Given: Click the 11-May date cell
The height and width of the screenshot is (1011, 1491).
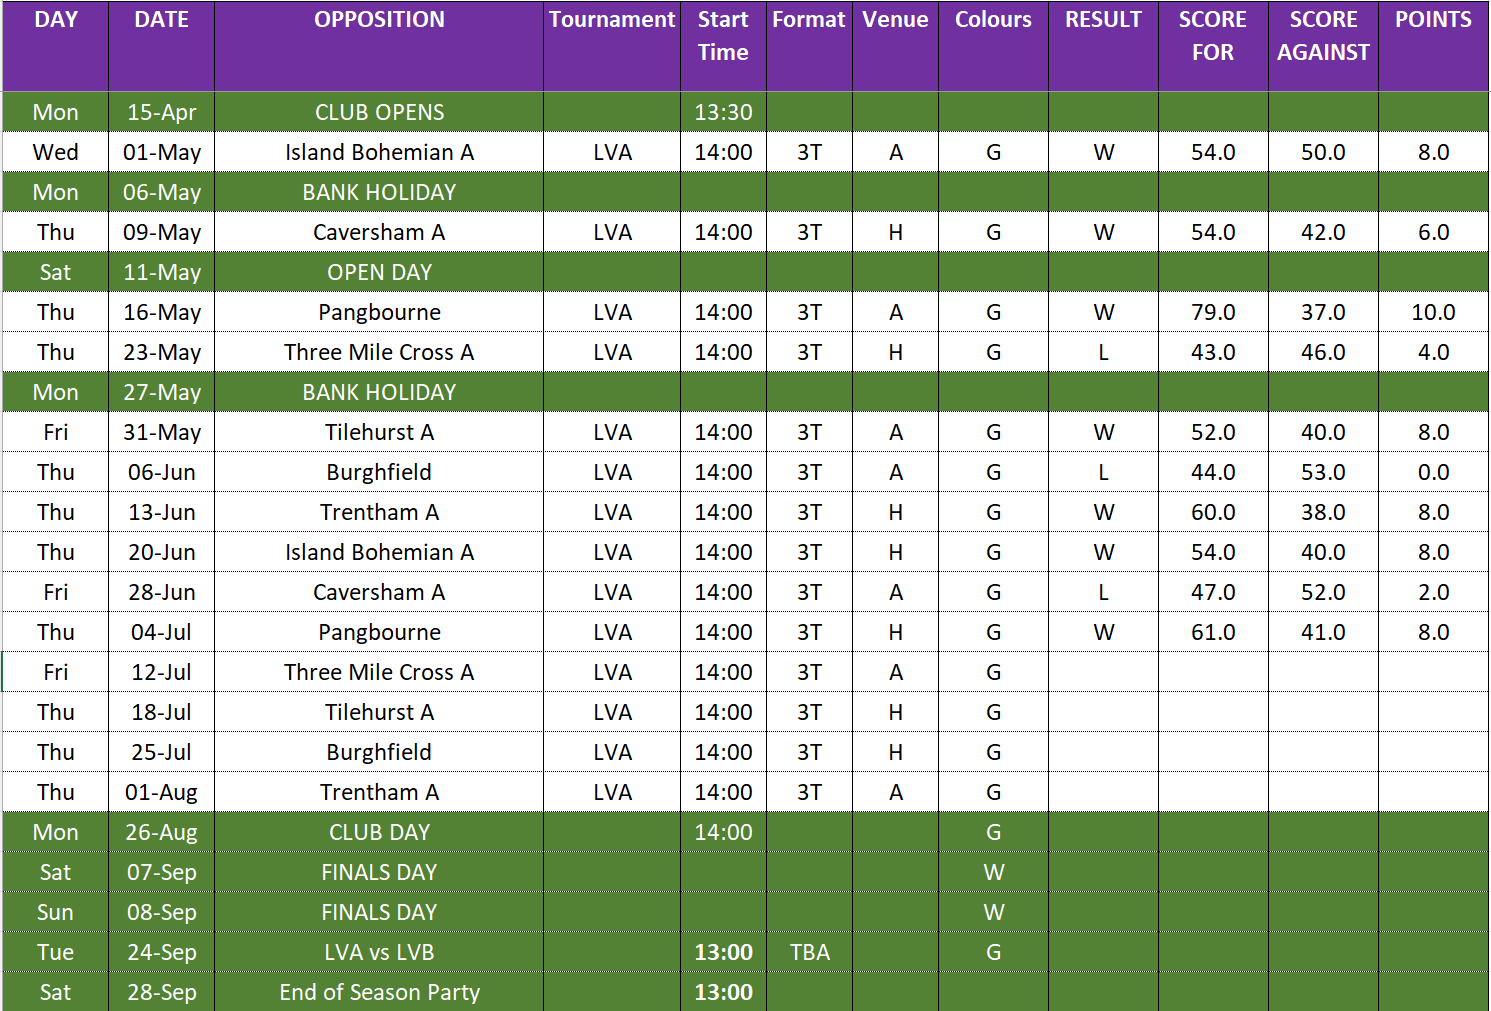Looking at the screenshot, I should click(x=161, y=272).
